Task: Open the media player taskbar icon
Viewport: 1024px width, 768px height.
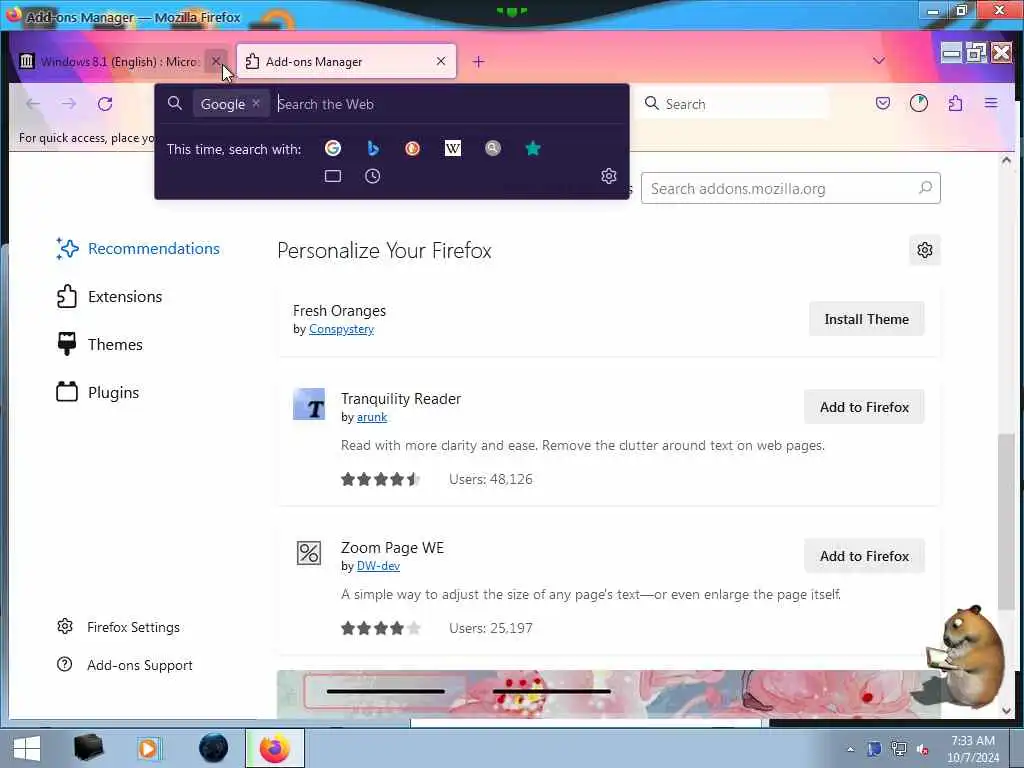Action: [149, 748]
